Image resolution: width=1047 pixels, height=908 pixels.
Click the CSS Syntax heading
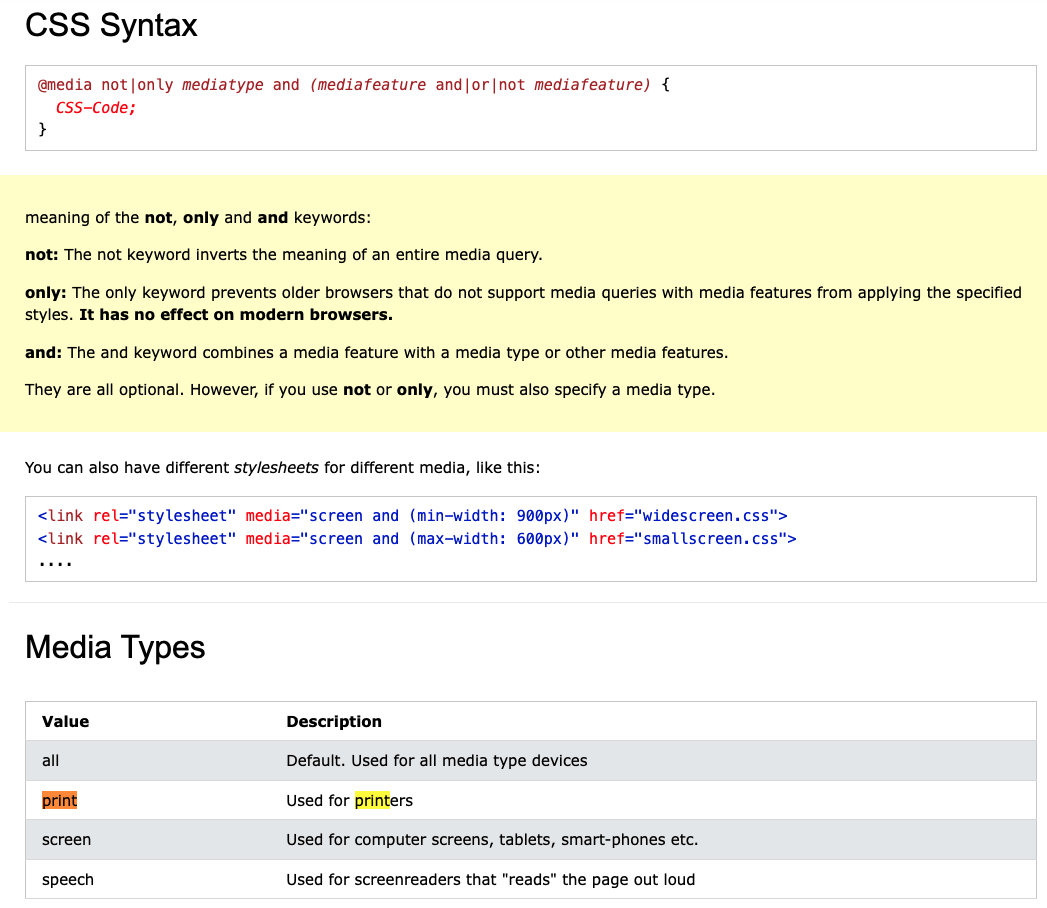coord(111,25)
